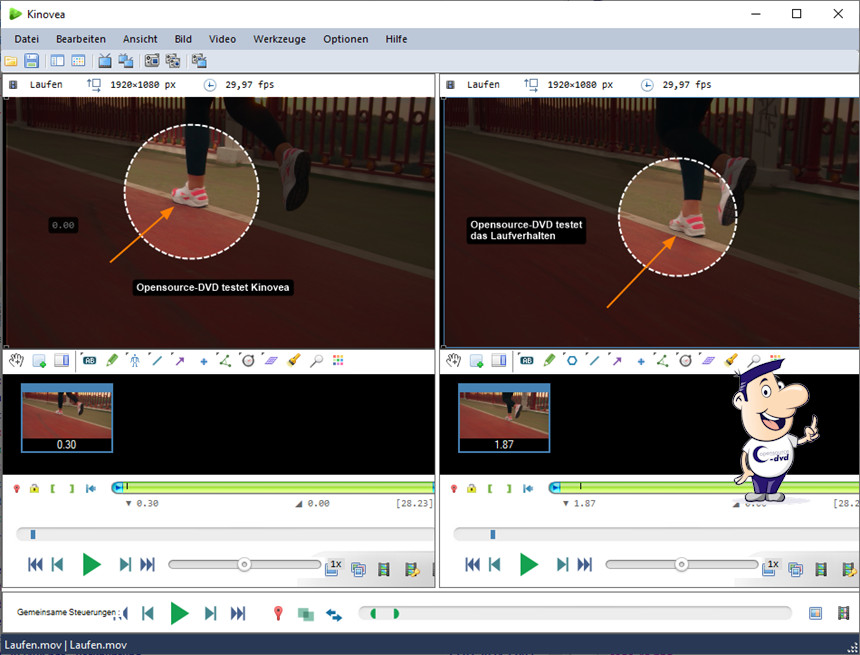Click the stopwatch tool in left toolbar
Image resolution: width=860 pixels, height=655 pixels.
pyautogui.click(x=247, y=361)
